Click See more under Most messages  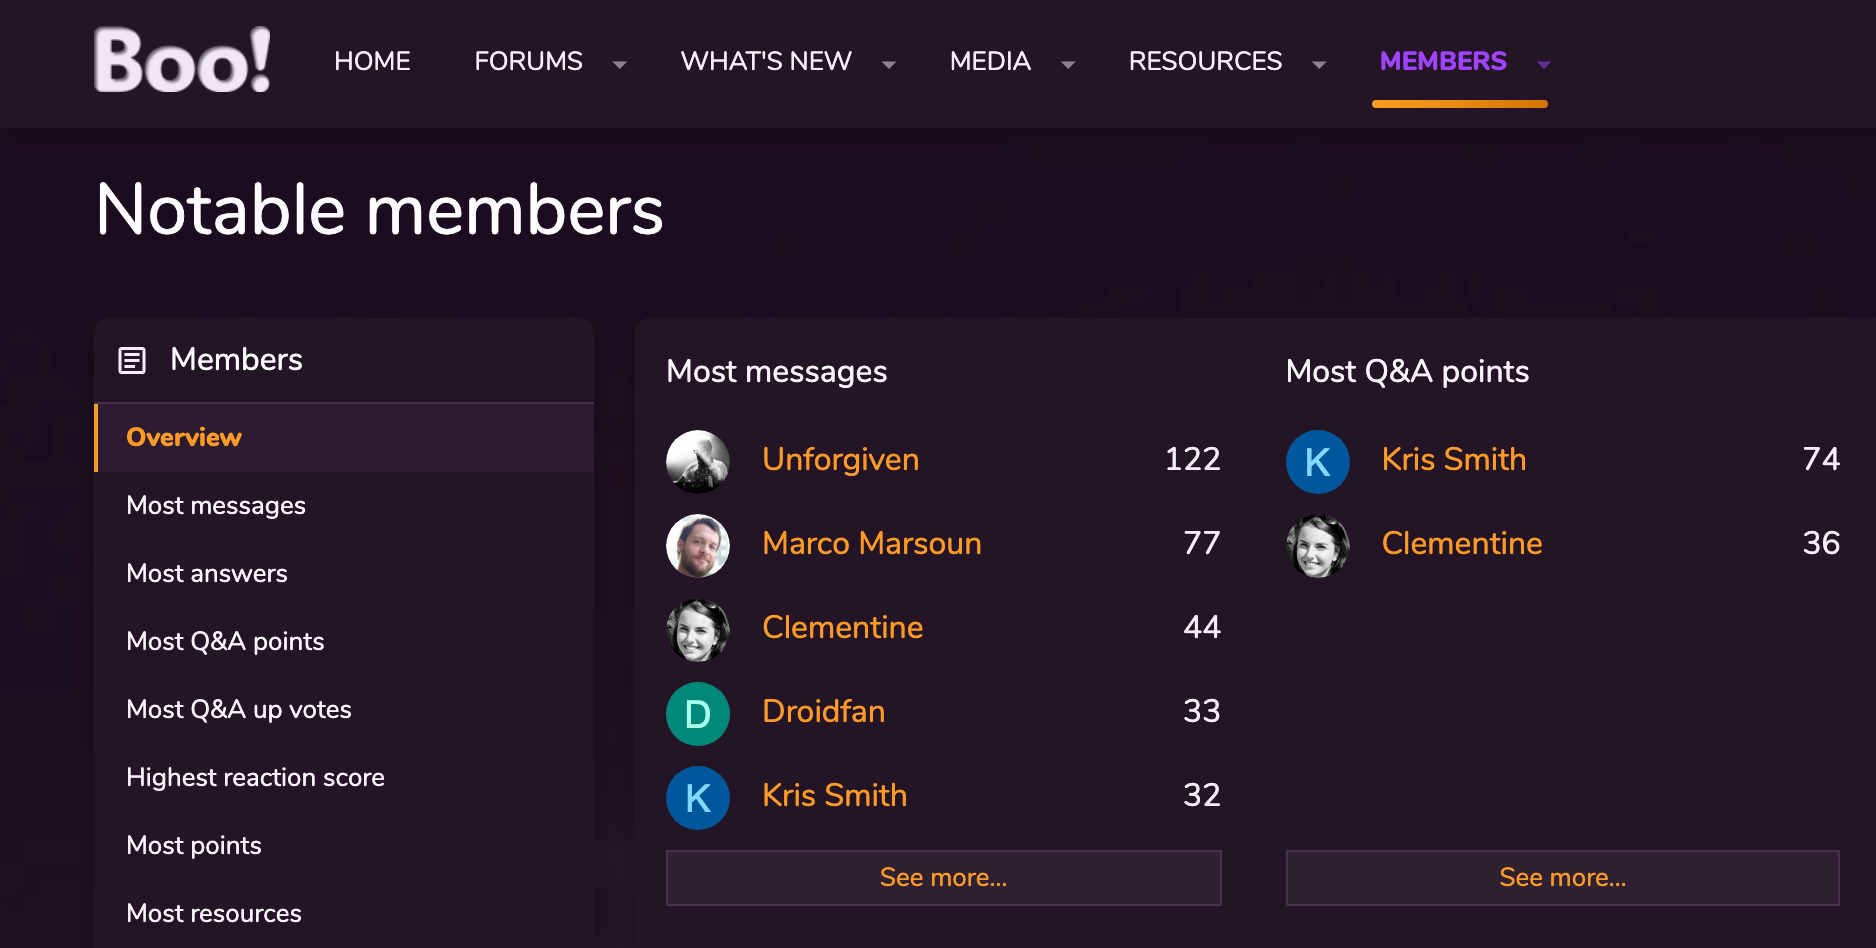pos(943,877)
